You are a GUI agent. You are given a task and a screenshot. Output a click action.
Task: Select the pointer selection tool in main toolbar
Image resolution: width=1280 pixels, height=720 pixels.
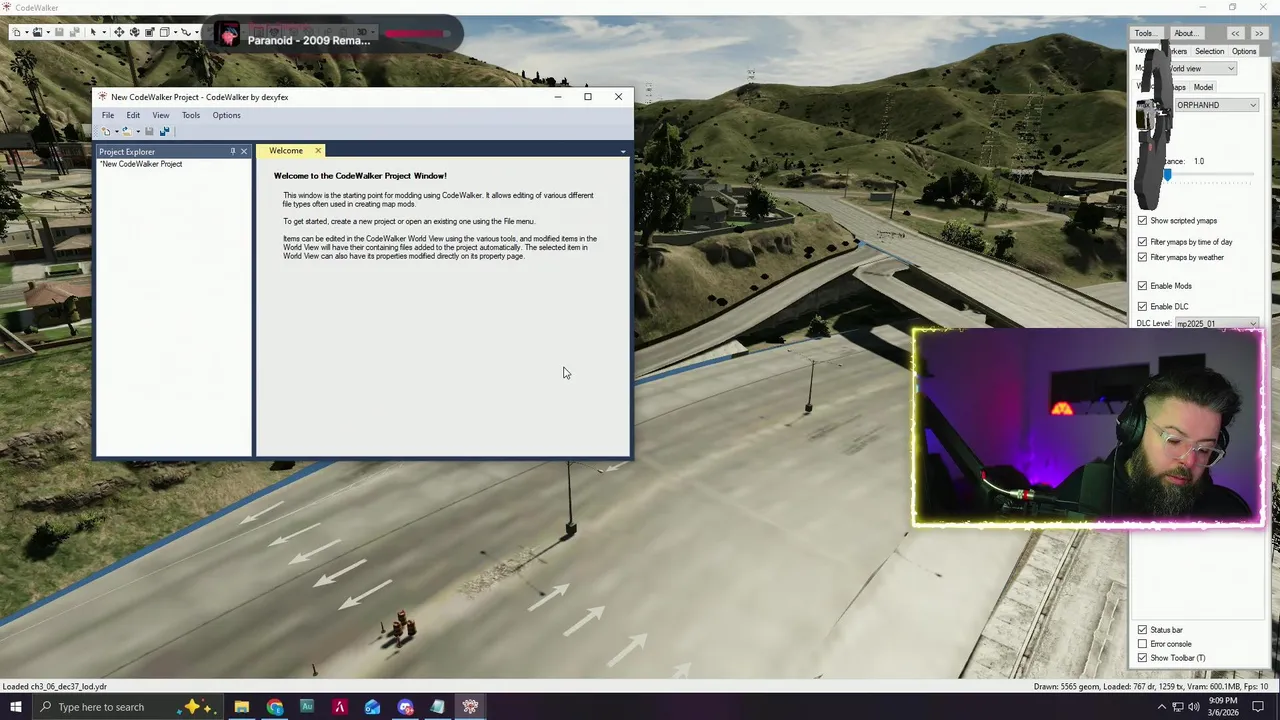pos(93,32)
